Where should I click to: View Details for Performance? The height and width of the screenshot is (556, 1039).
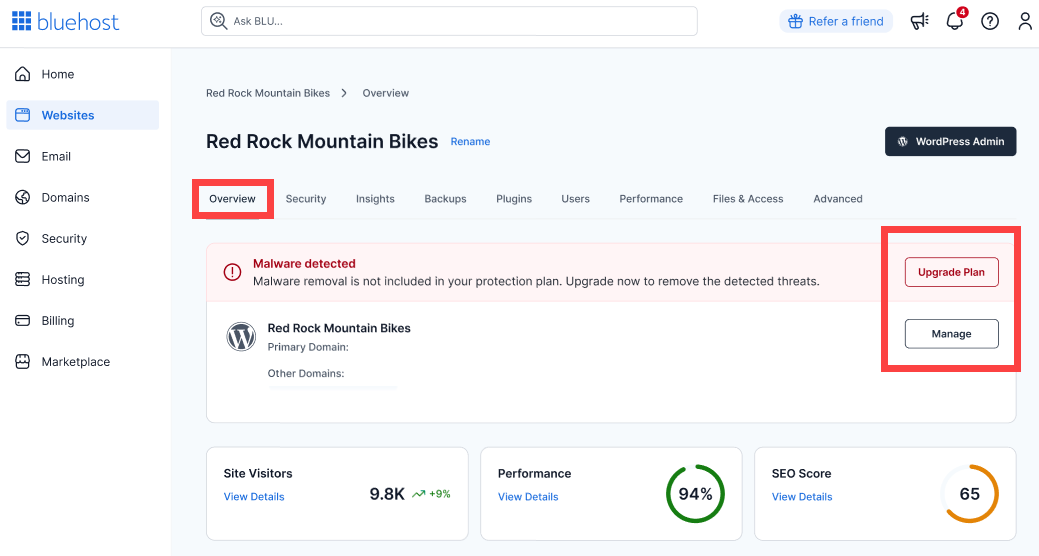(x=528, y=496)
